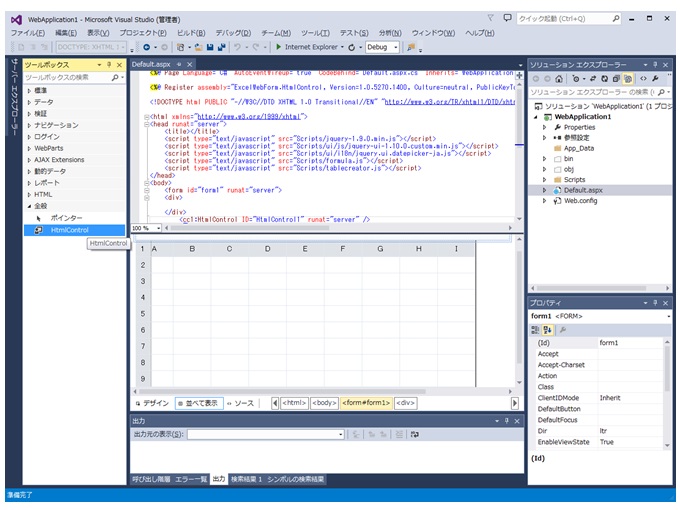Open the output source dropdown list
The image size is (680, 510).
tap(341, 435)
